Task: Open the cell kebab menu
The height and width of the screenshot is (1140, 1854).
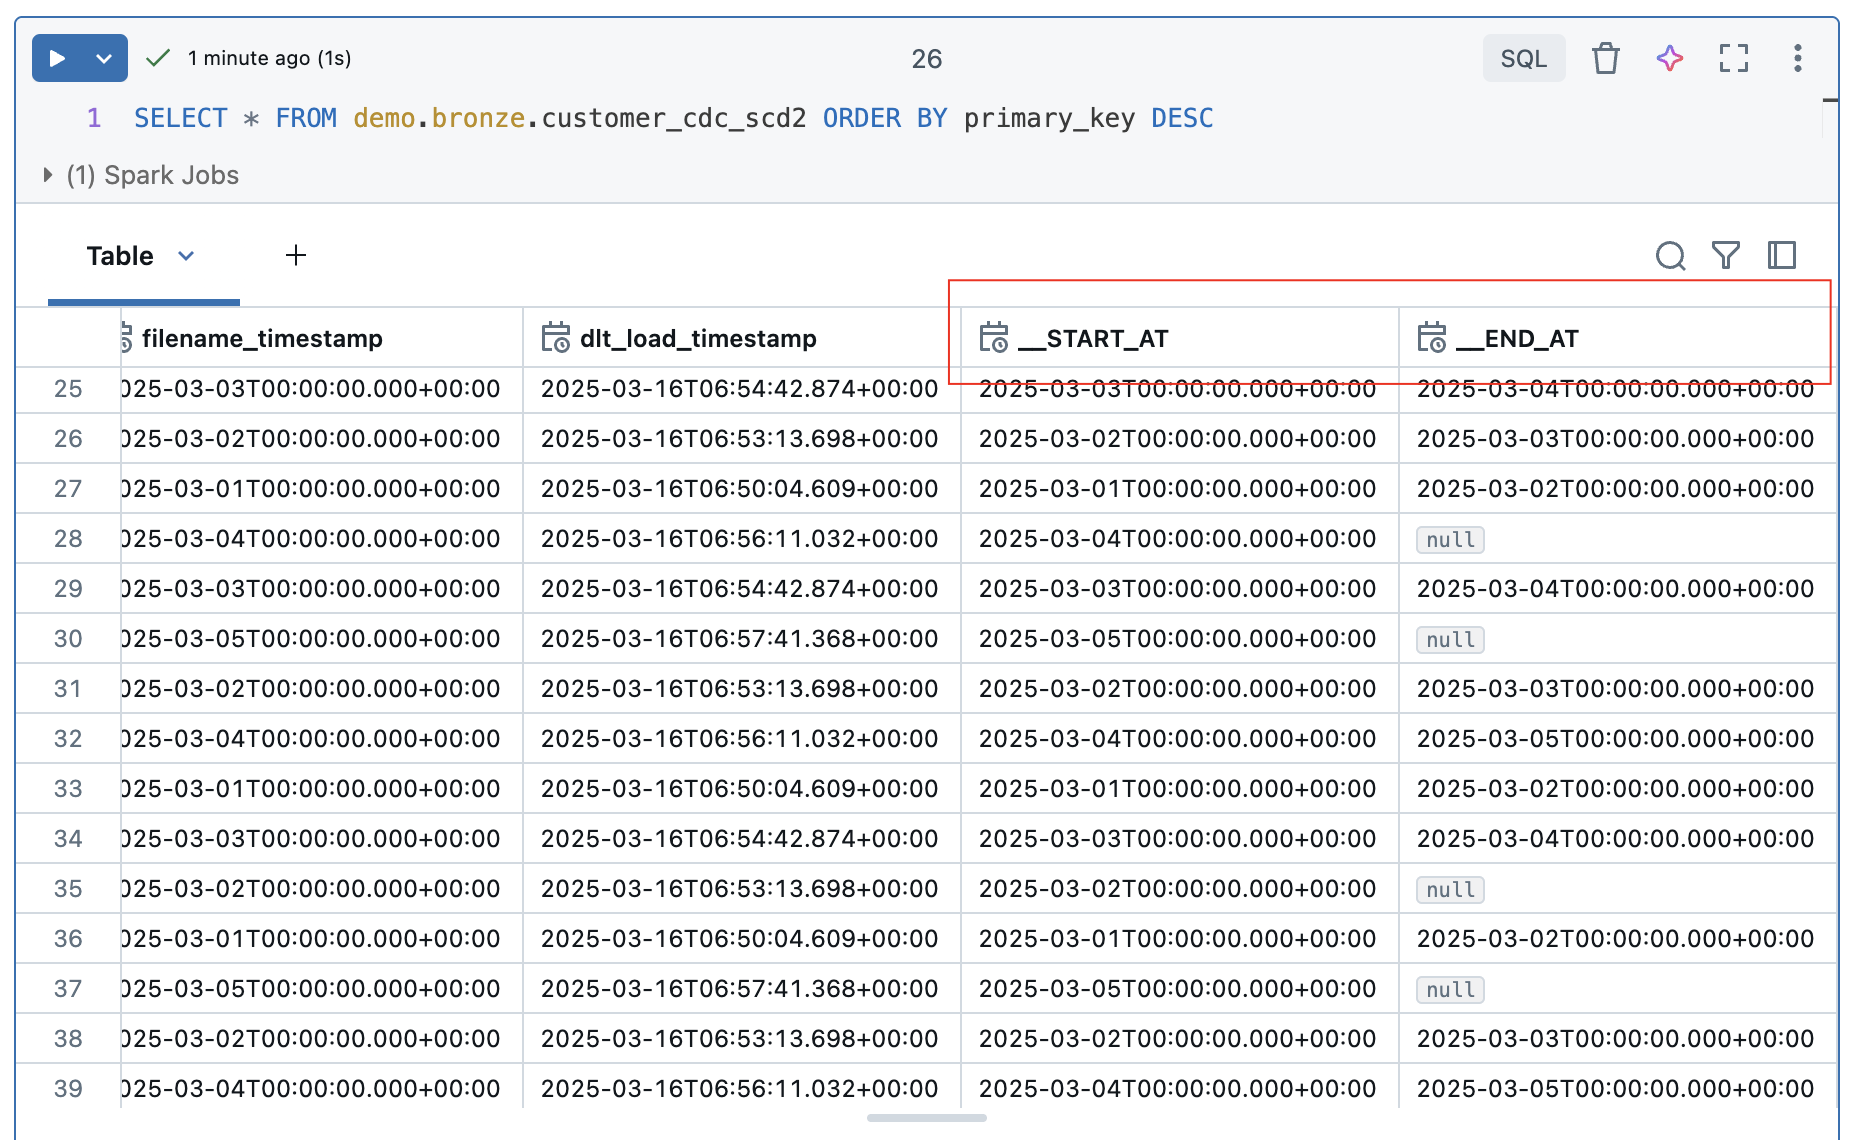Action: point(1797,58)
